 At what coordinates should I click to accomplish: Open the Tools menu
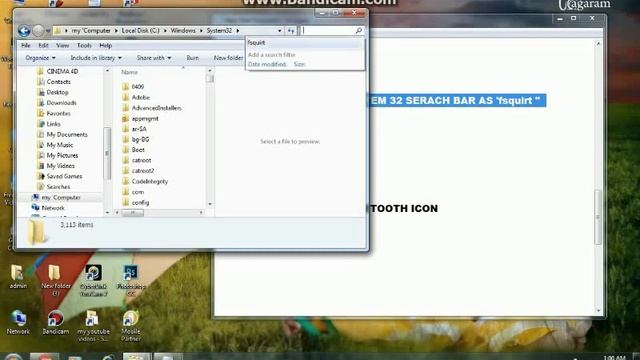point(84,45)
